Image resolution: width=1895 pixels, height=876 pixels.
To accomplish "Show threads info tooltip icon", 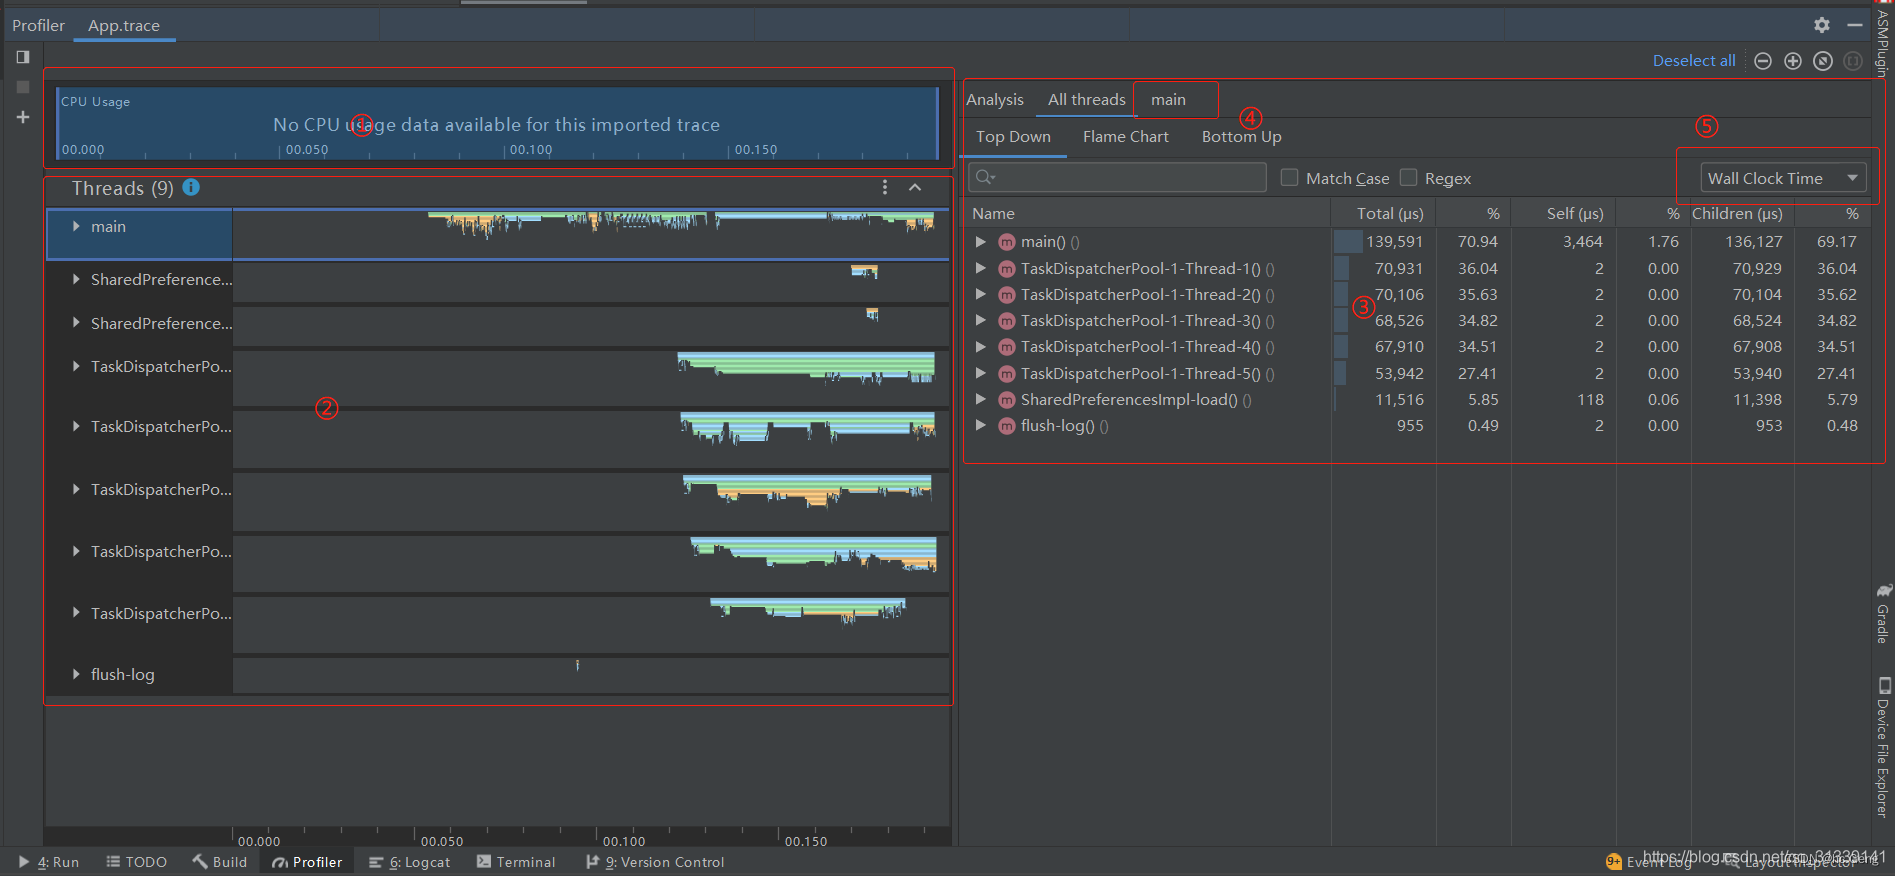I will pos(191,187).
